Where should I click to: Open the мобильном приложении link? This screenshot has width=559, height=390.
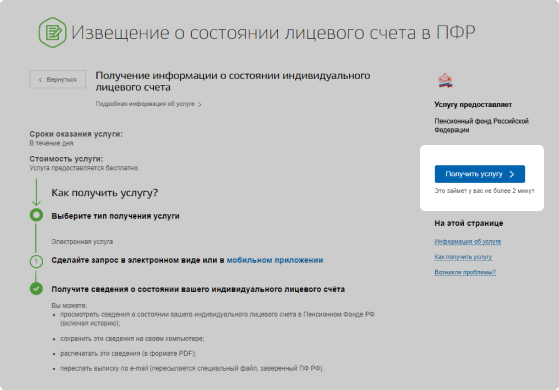[275, 260]
